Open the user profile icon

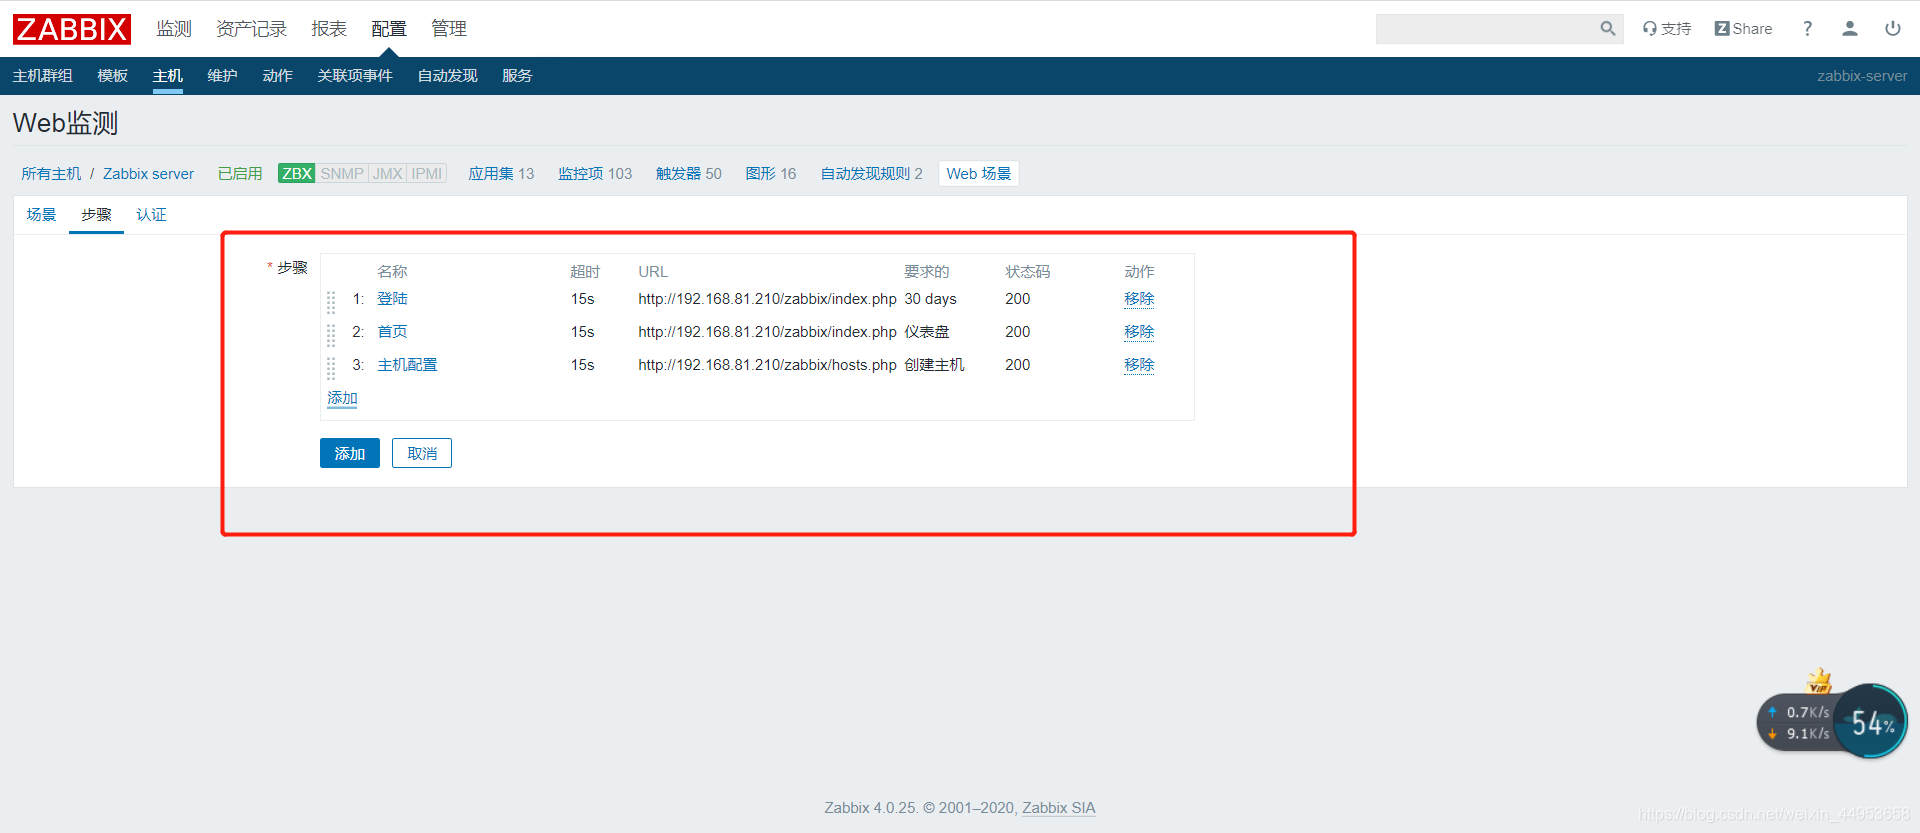(x=1850, y=29)
